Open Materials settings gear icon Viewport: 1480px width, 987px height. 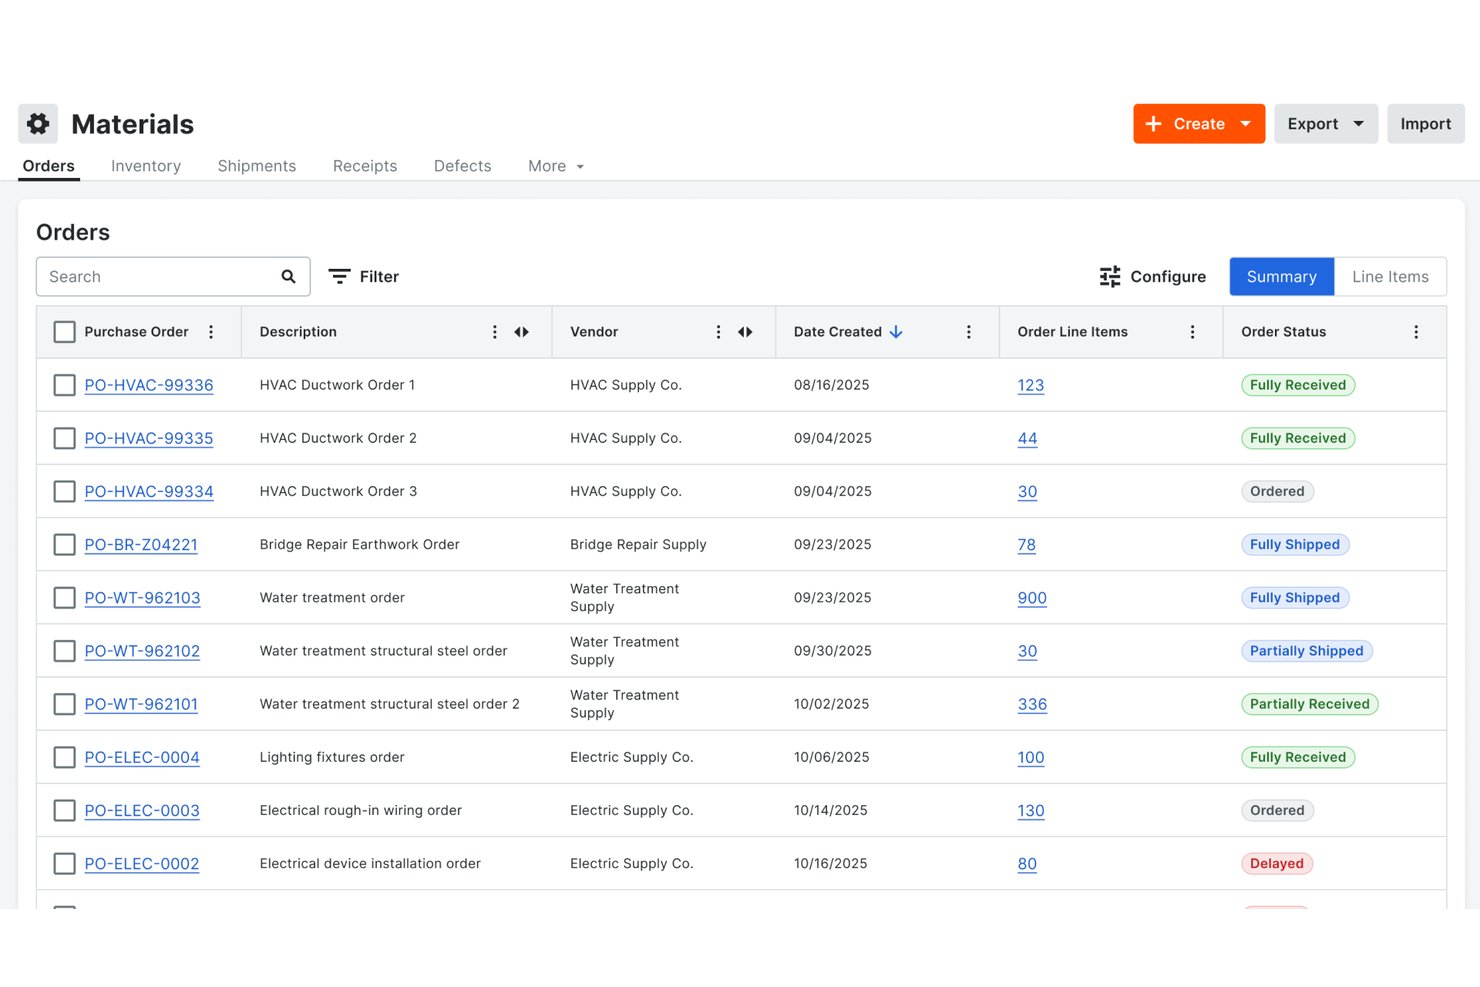(38, 124)
